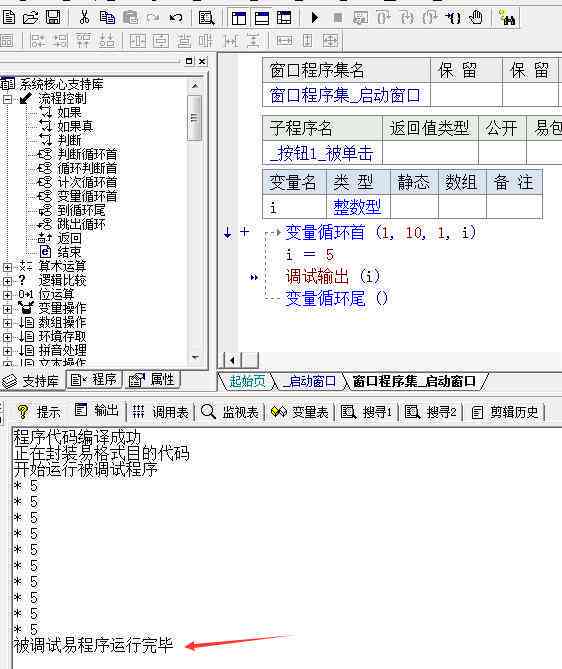Select 变量循环首 in the library tree
The image size is (562, 669).
[x=87, y=196]
